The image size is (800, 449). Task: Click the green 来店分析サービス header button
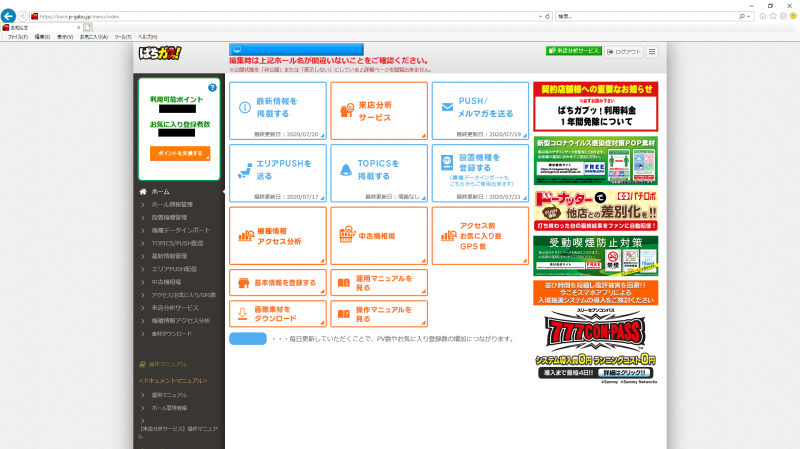tap(574, 51)
